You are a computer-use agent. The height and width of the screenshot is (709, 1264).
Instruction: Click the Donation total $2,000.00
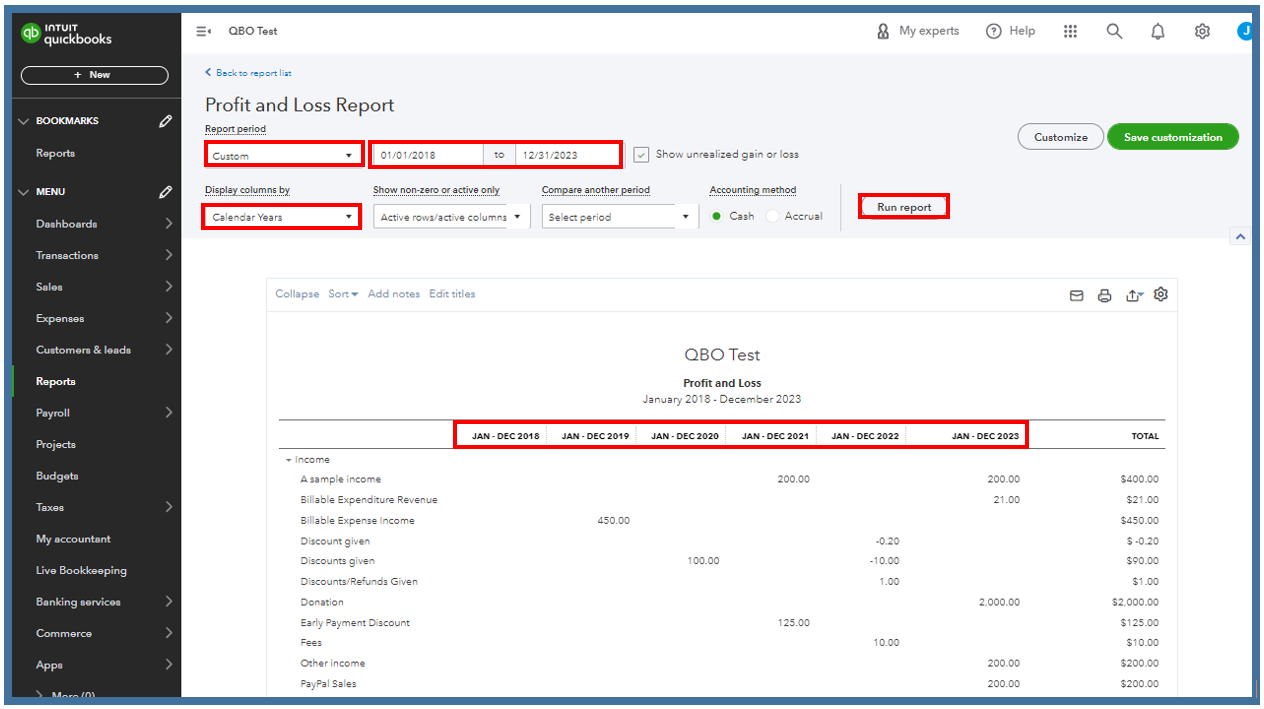coord(1135,603)
